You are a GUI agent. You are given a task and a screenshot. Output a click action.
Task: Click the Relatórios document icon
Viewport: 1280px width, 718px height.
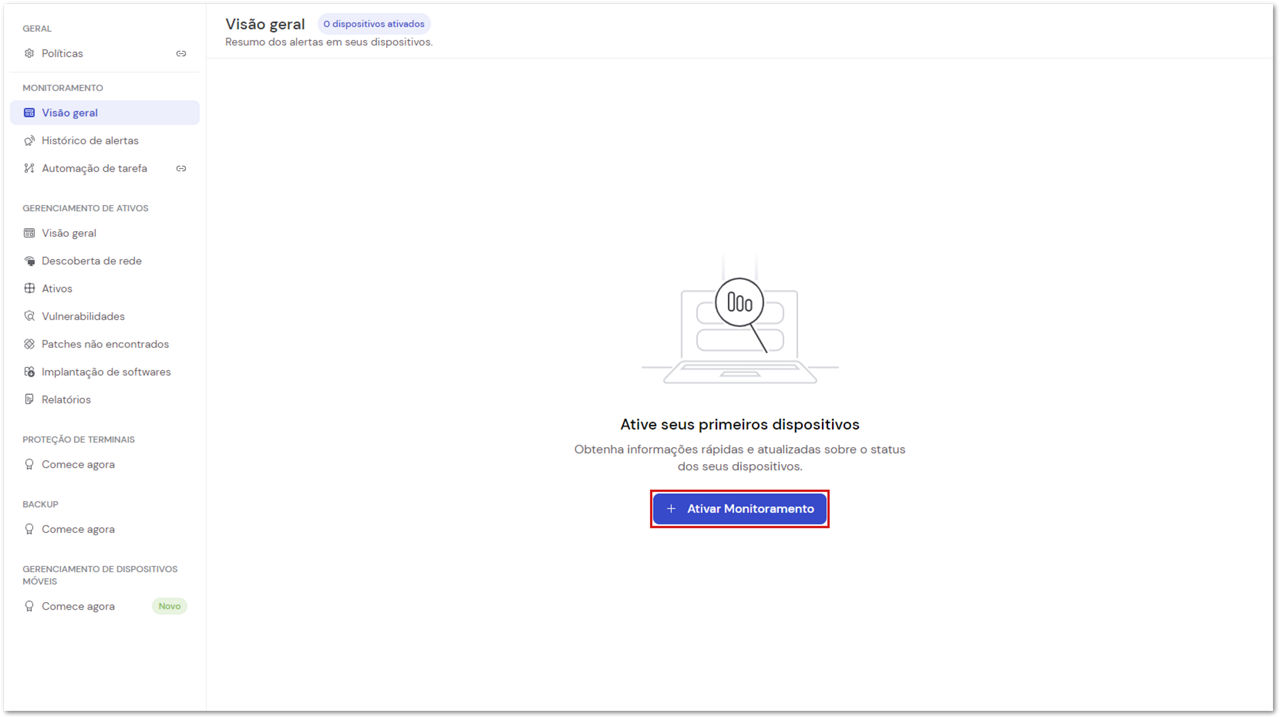(x=29, y=400)
